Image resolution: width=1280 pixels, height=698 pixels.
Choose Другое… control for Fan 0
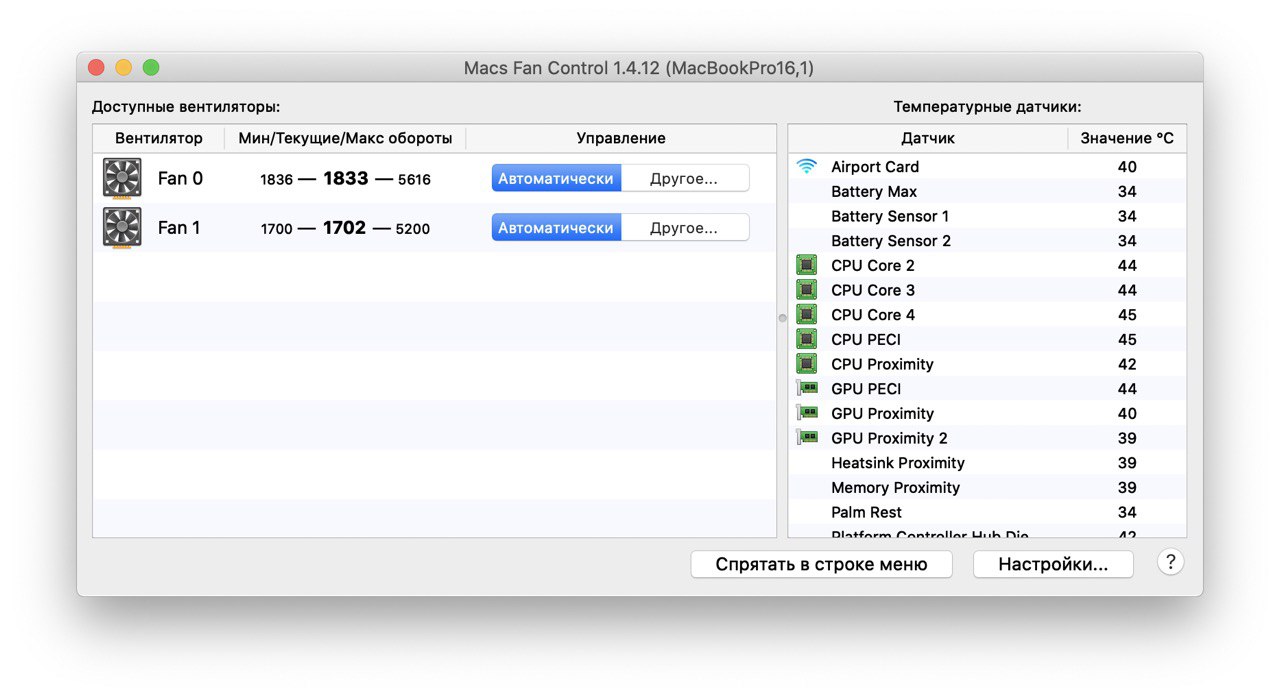click(684, 179)
